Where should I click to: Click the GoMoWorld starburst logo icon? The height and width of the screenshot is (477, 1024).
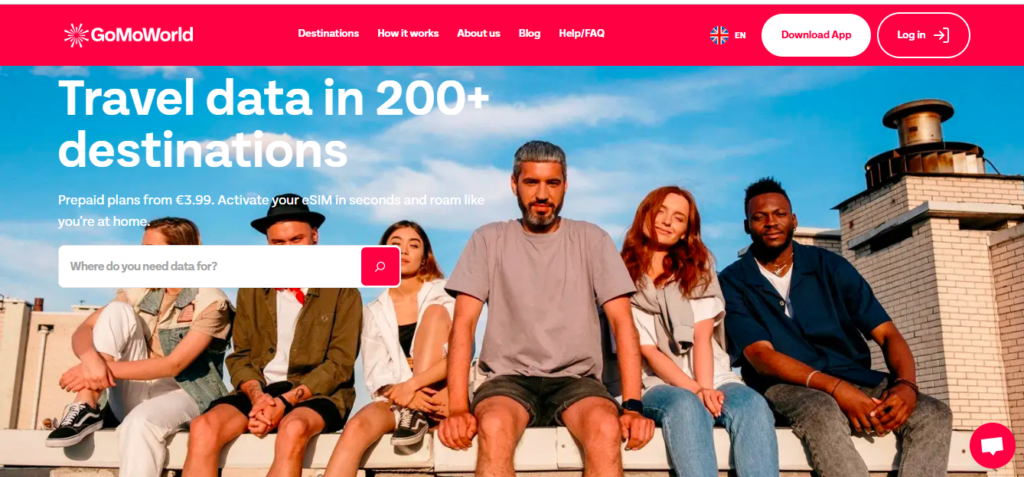coord(76,35)
